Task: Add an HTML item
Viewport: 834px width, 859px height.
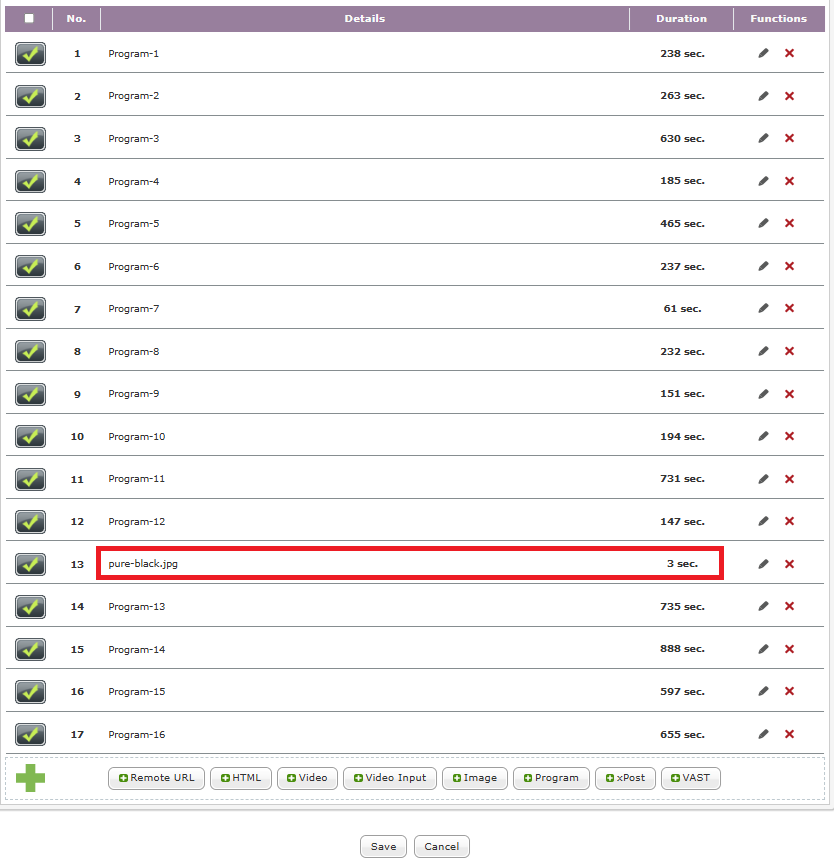Action: click(241, 778)
